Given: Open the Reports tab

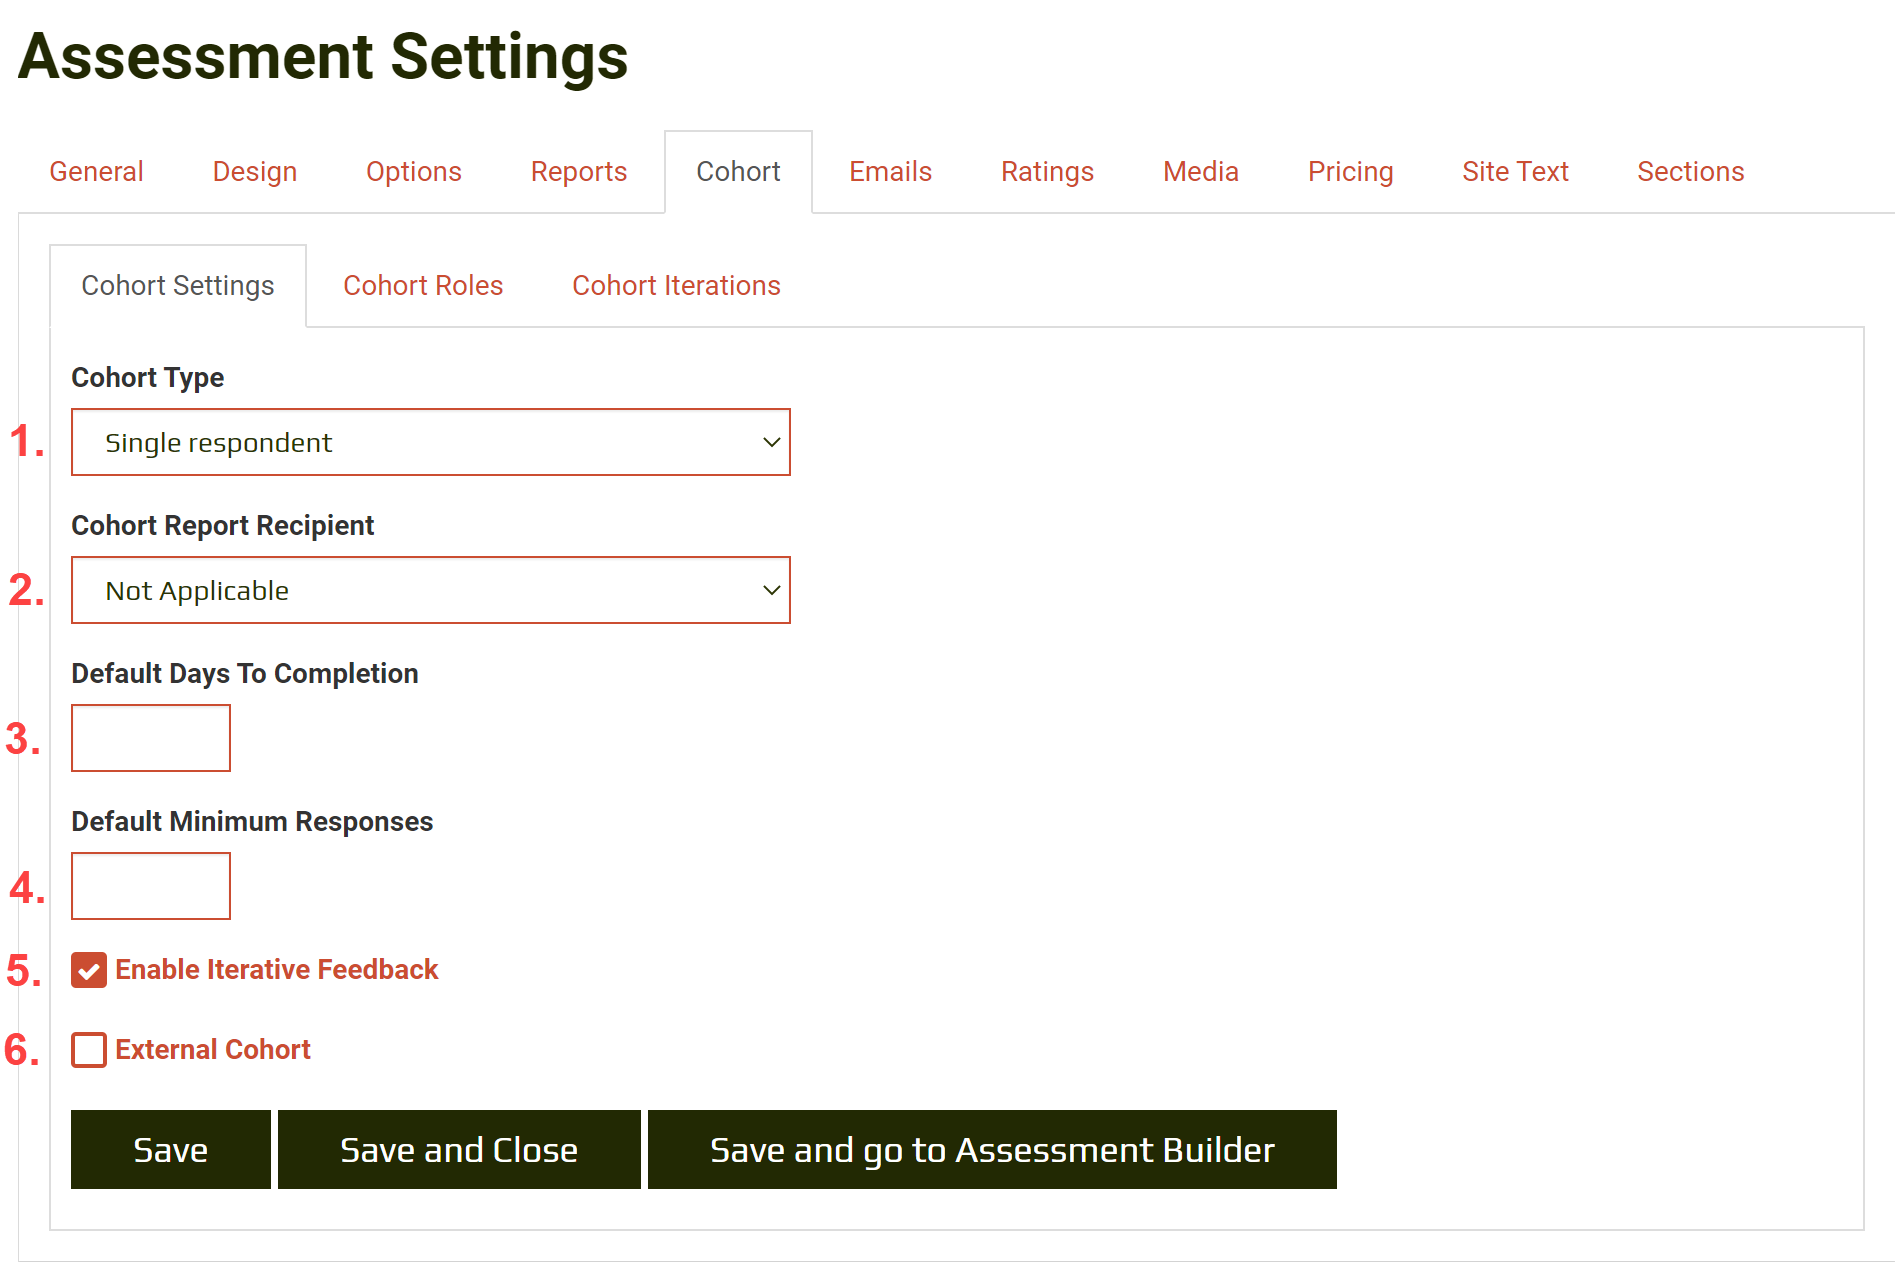Looking at the screenshot, I should (578, 171).
